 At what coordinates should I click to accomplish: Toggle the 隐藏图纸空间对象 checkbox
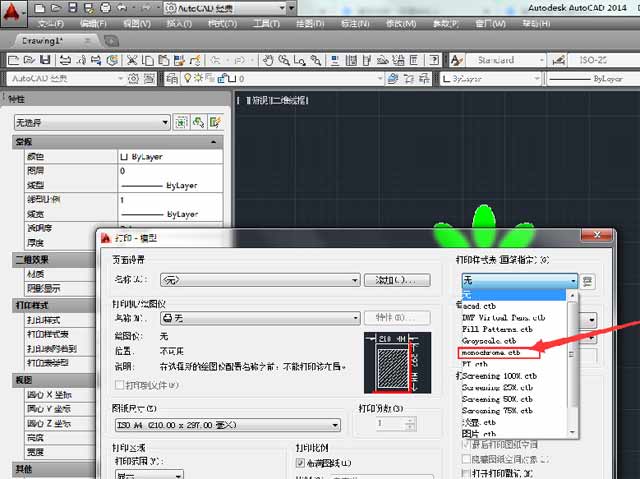(466, 459)
